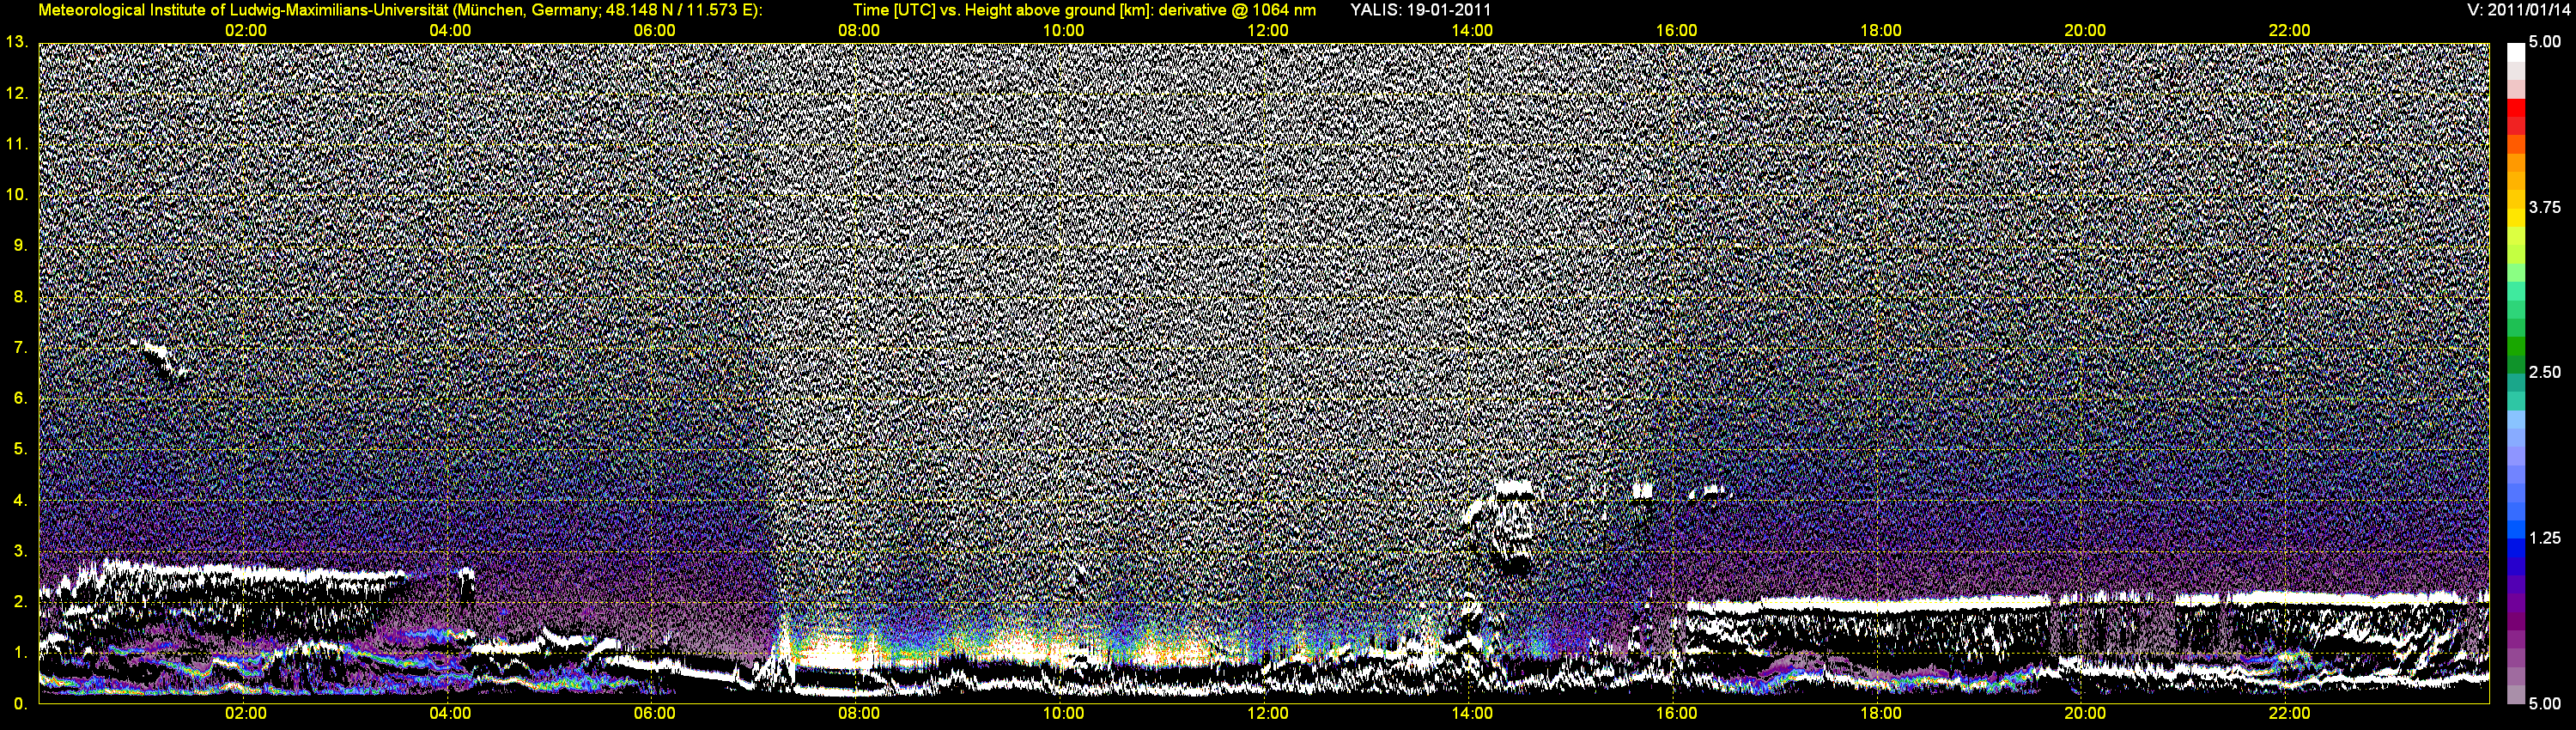Click the 22:00 label on the top time axis

[2289, 31]
